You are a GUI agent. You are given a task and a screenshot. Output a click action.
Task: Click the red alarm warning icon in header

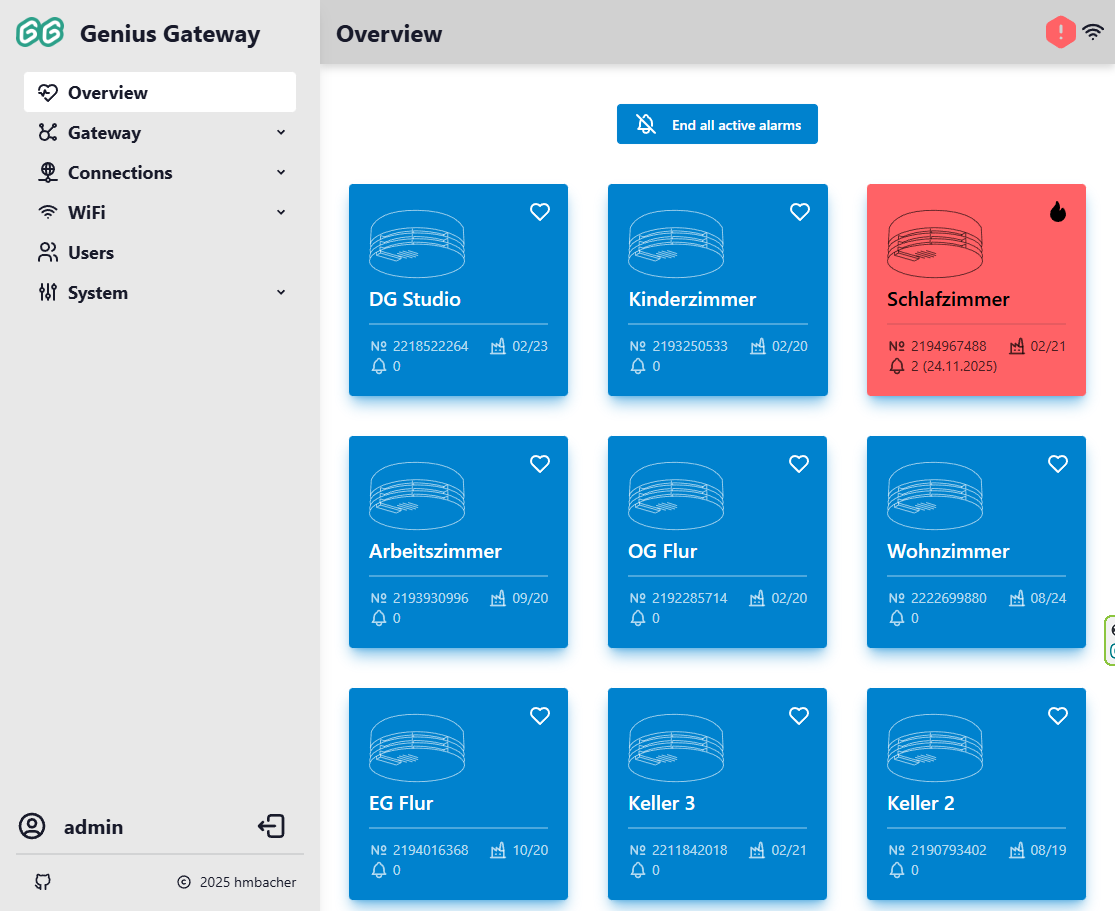1060,33
